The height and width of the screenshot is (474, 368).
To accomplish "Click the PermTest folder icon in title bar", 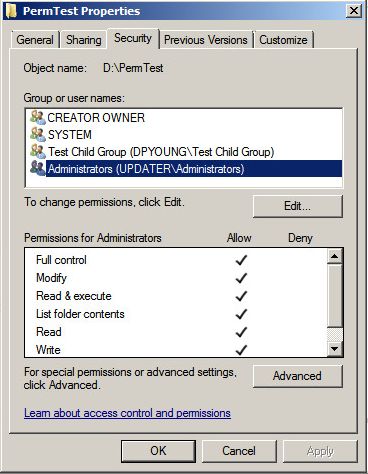I will point(11,11).
